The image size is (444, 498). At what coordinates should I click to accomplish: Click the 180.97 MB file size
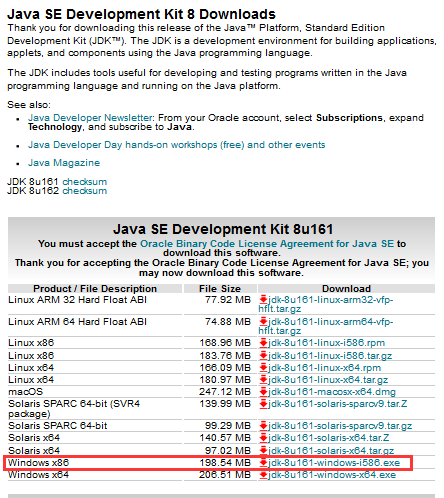click(x=225, y=380)
